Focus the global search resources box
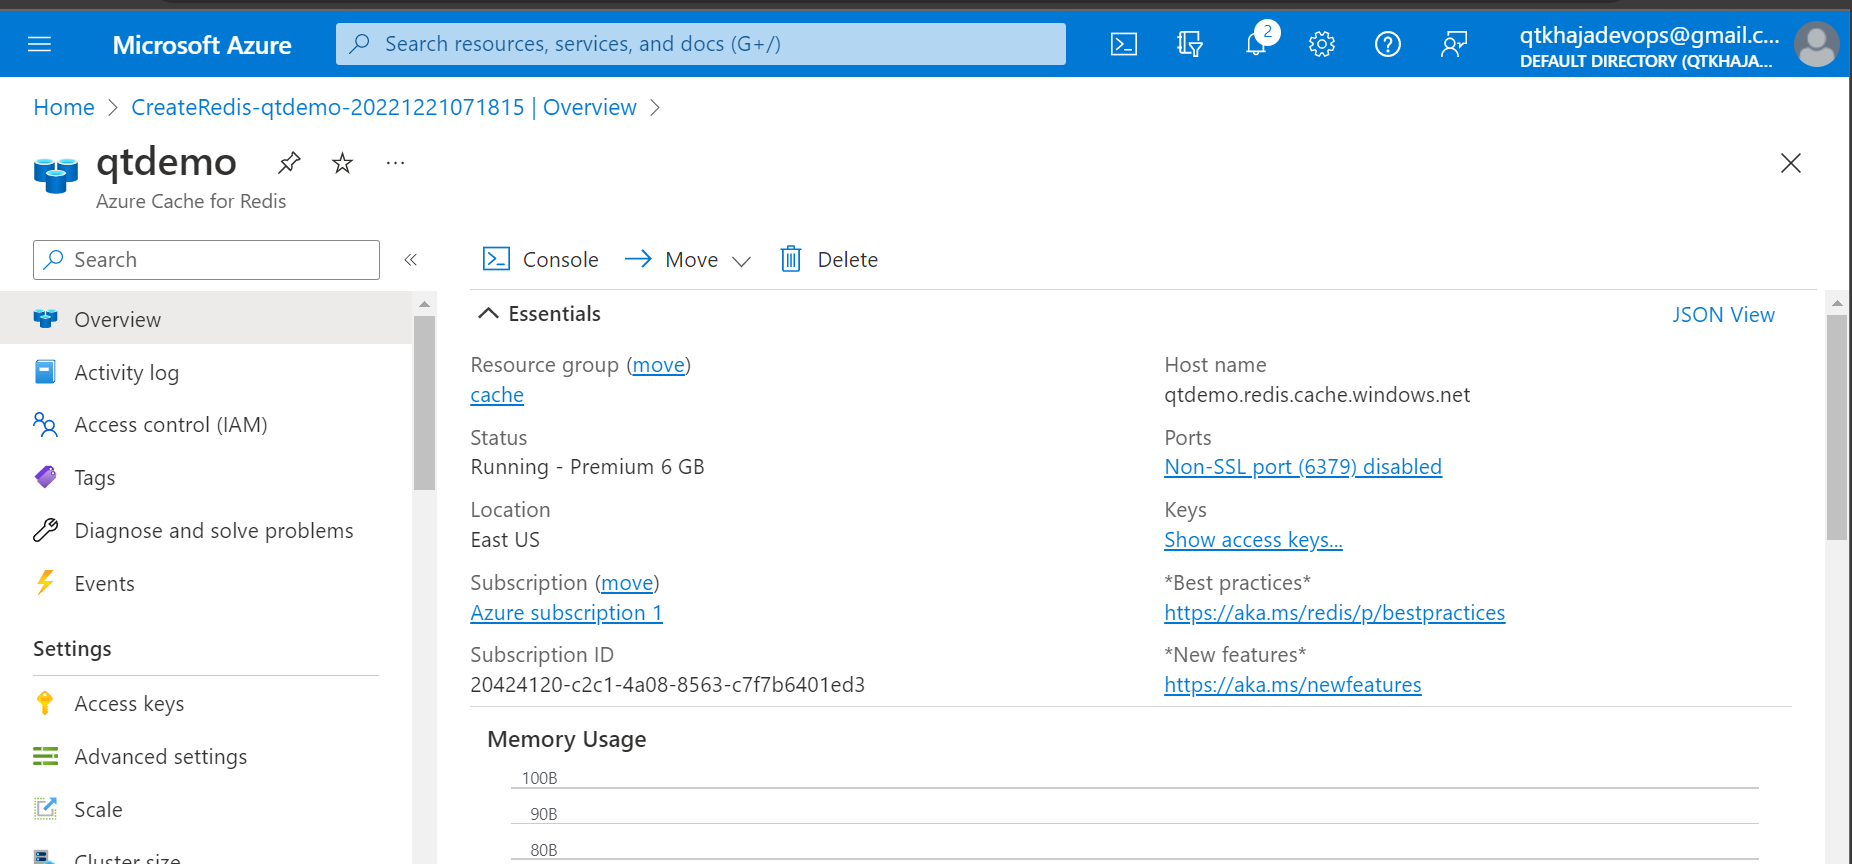The height and width of the screenshot is (864, 1852). point(700,44)
